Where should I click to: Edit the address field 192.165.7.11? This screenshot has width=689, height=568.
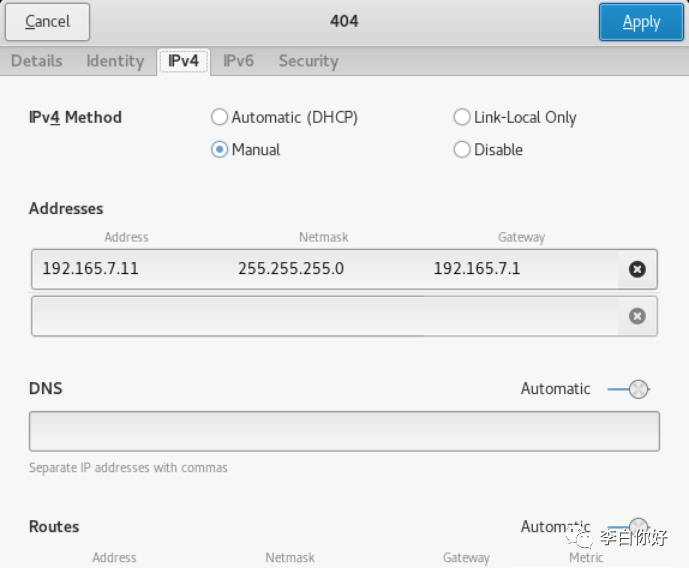(x=130, y=269)
